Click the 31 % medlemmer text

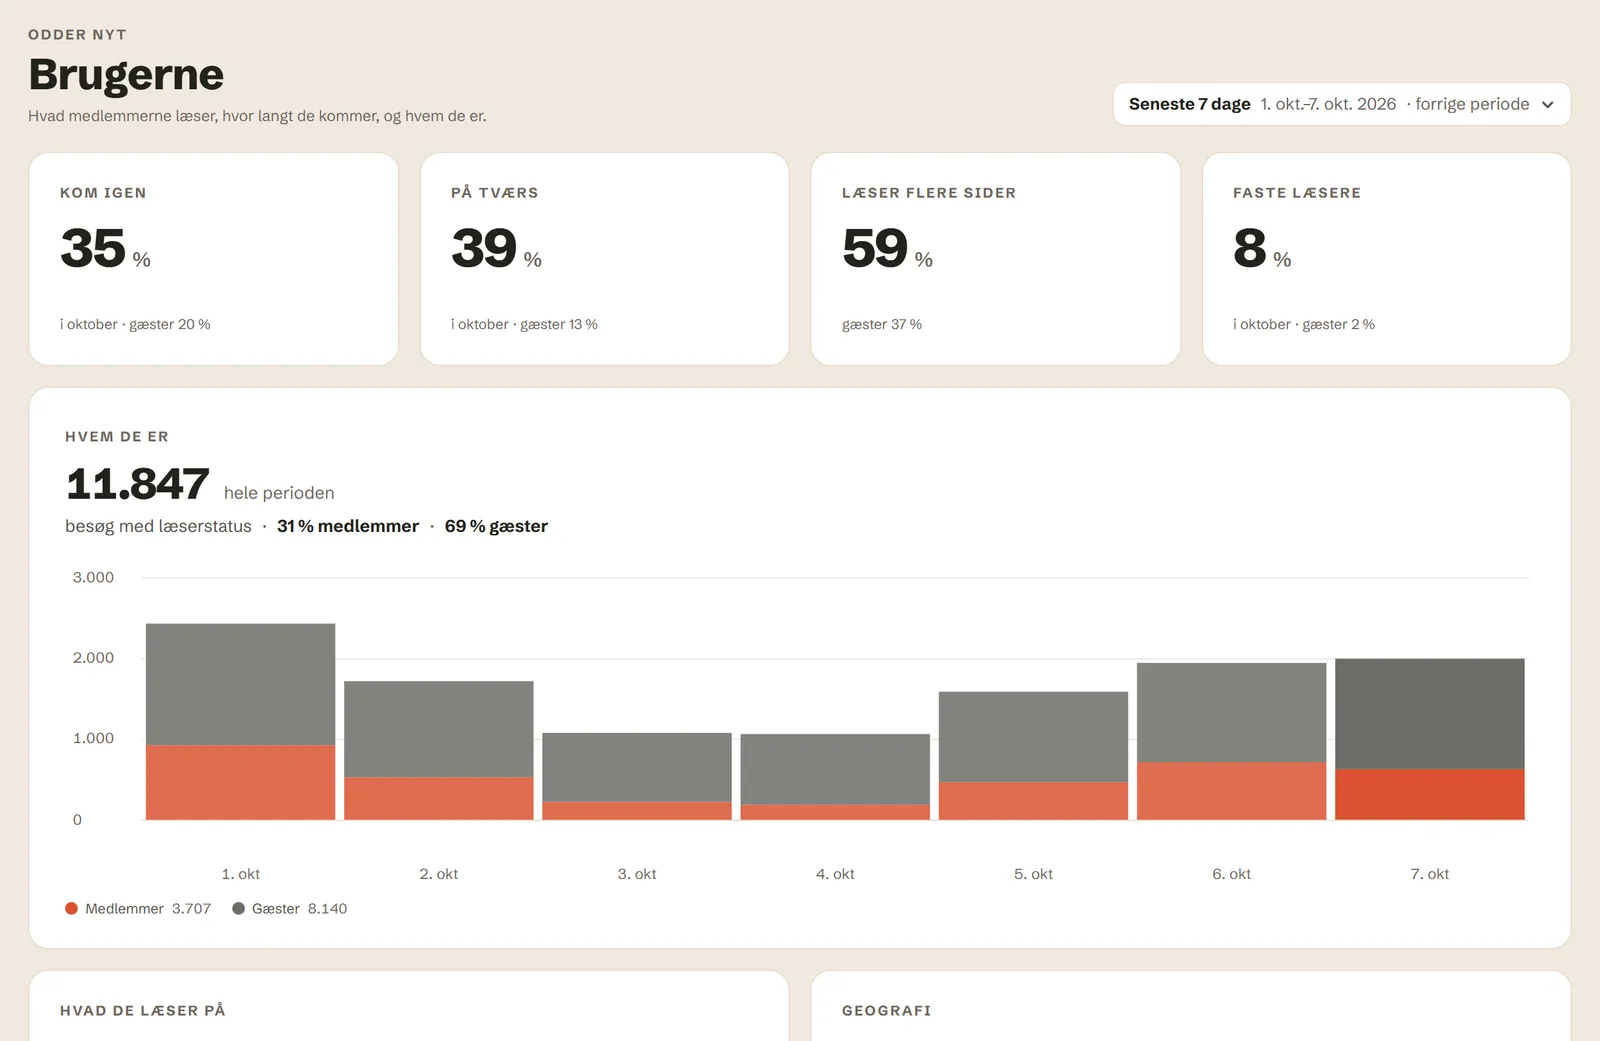[348, 526]
